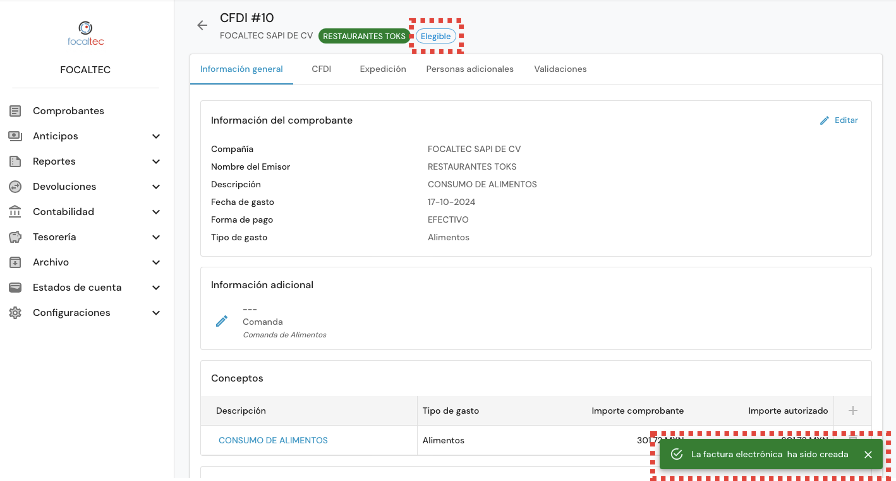Click the Archivo box icon

pos(15,262)
